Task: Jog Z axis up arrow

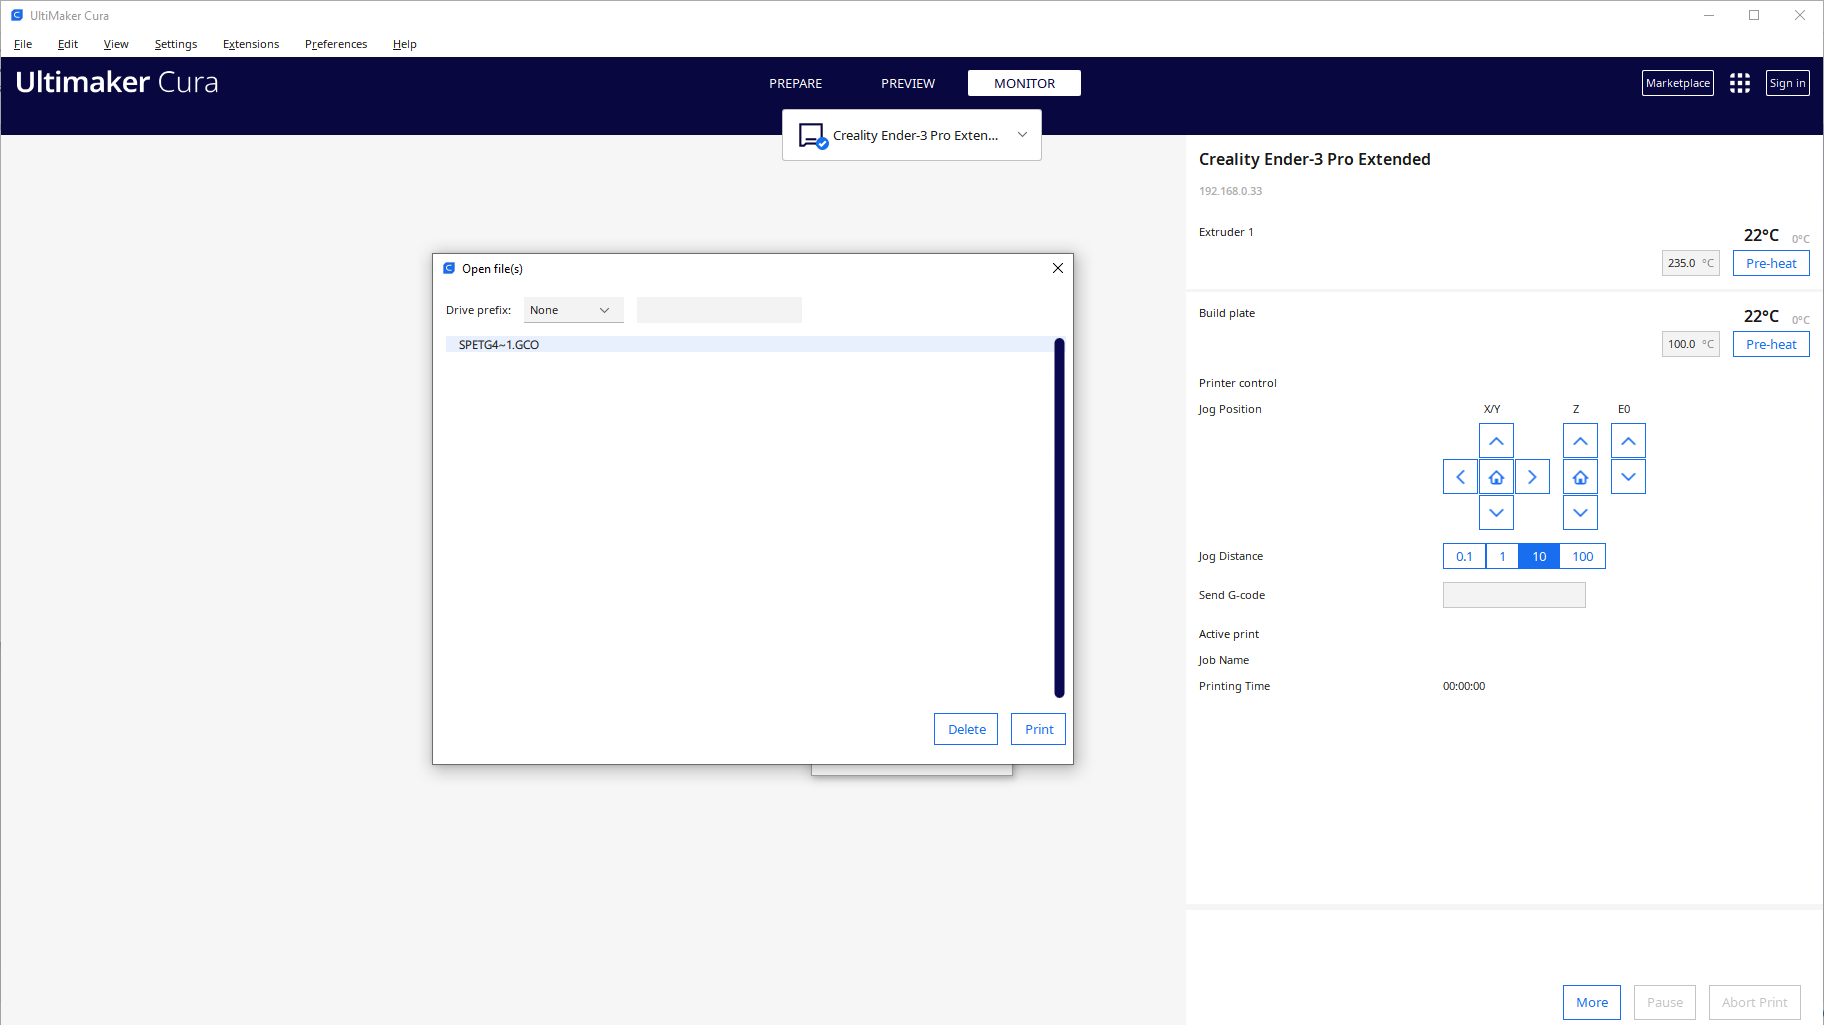Action: pyautogui.click(x=1580, y=441)
